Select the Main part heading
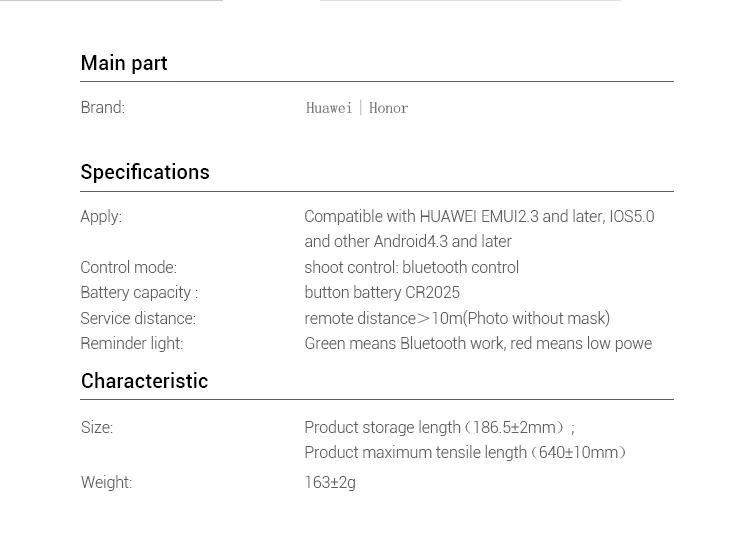Screen dimensions: 750x537 click(124, 63)
